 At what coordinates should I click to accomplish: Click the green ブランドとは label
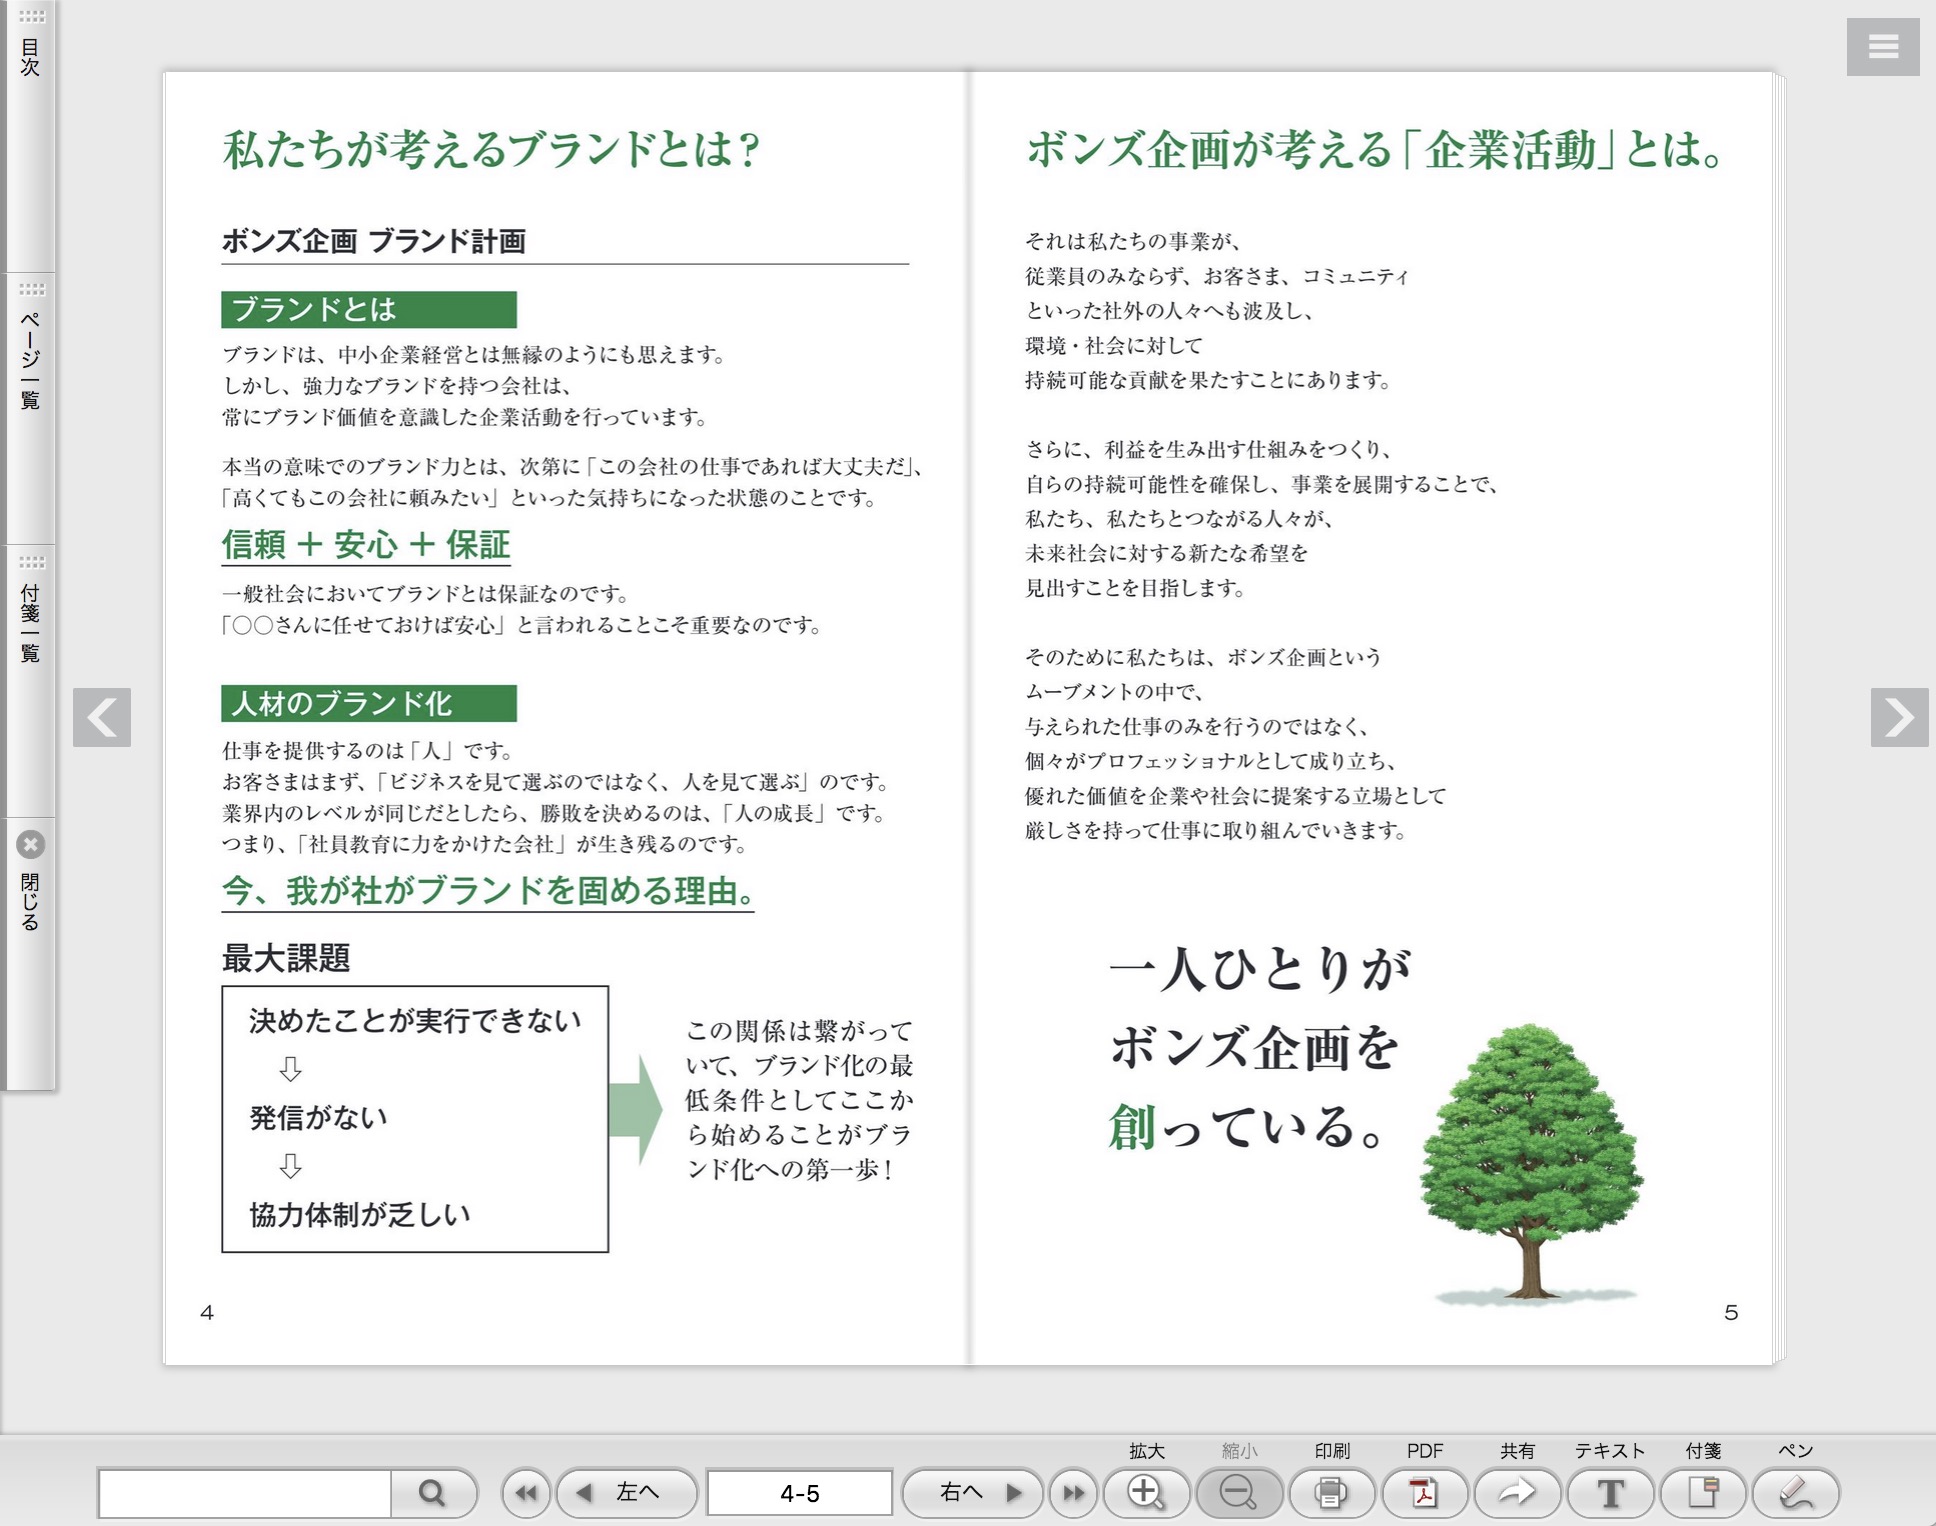[x=368, y=310]
